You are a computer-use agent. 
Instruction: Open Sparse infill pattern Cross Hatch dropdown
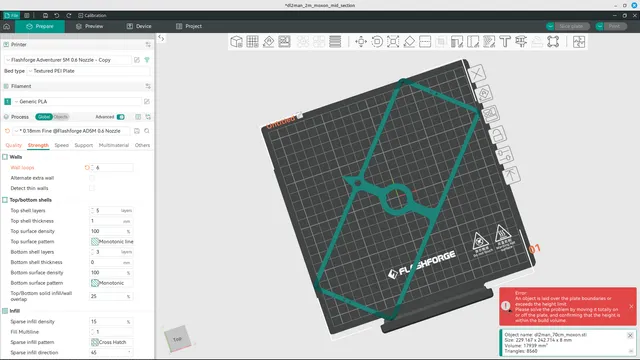click(x=111, y=342)
